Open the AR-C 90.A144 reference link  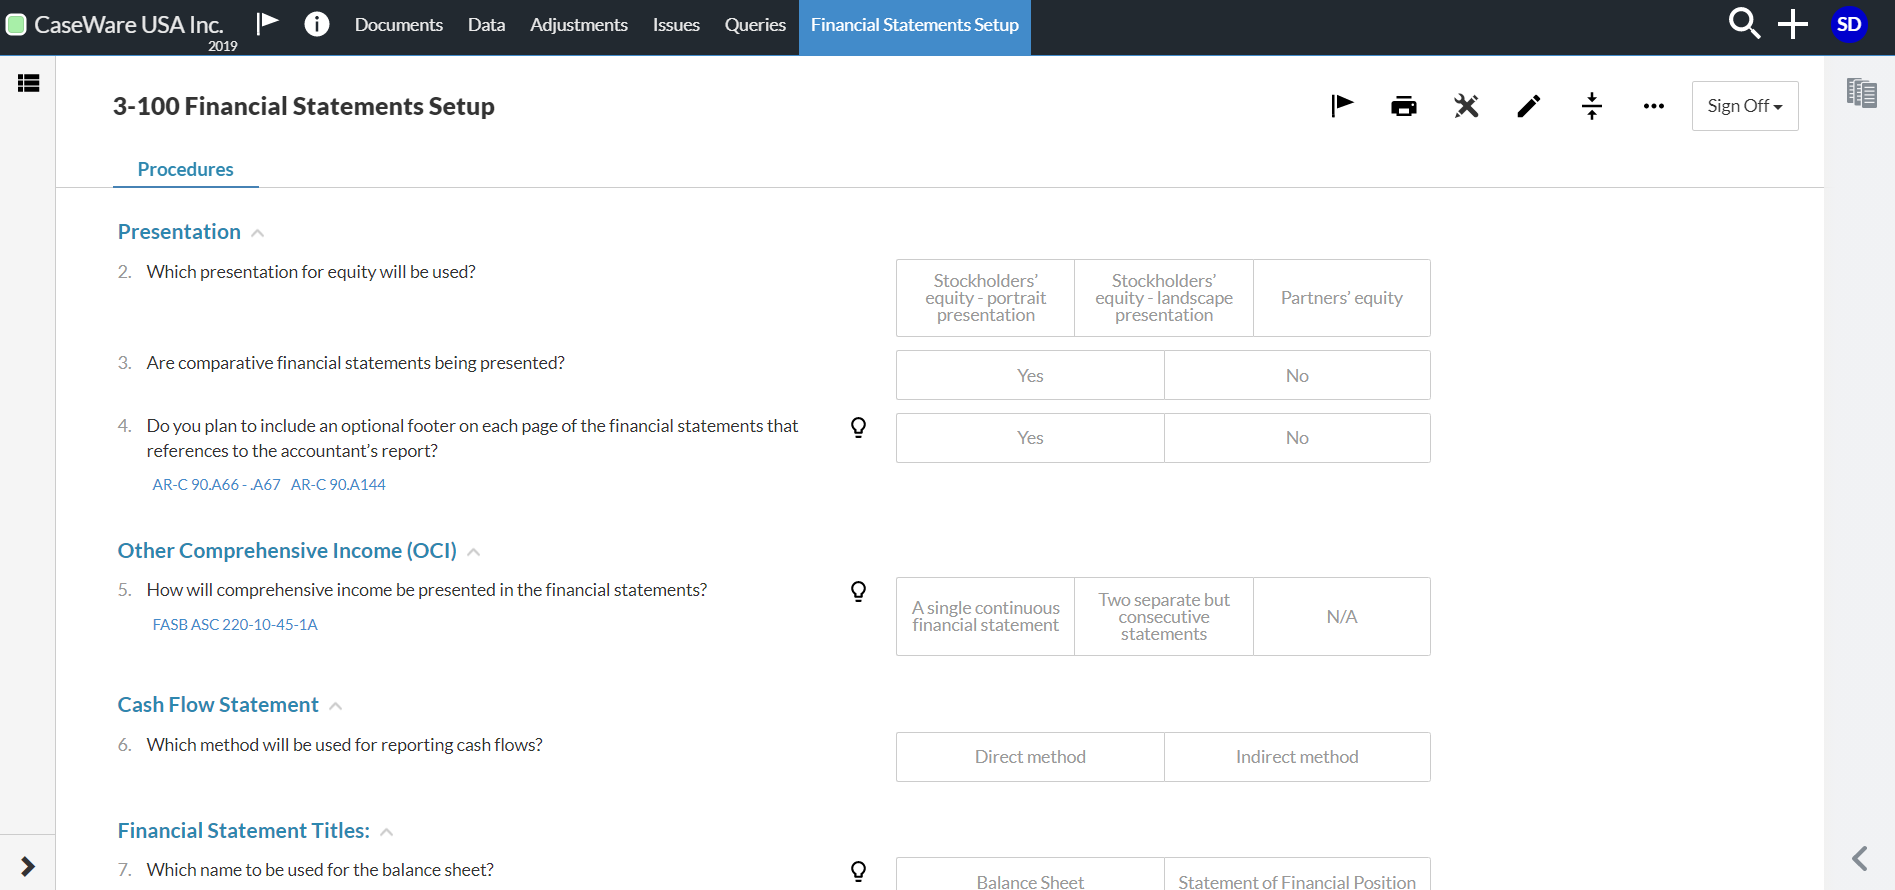(338, 485)
